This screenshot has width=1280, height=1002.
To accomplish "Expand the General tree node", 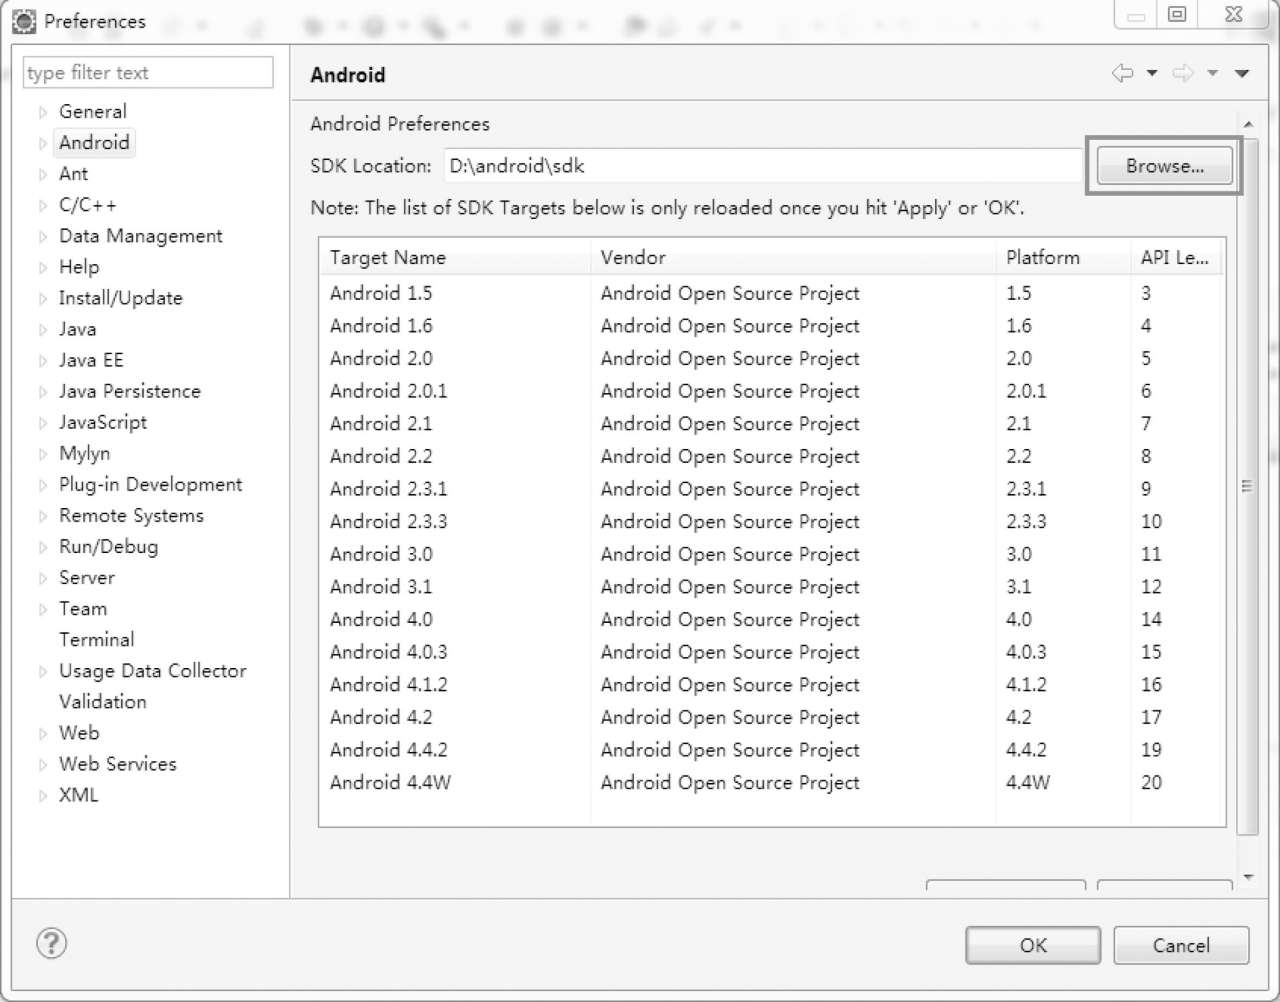I will pyautogui.click(x=42, y=112).
